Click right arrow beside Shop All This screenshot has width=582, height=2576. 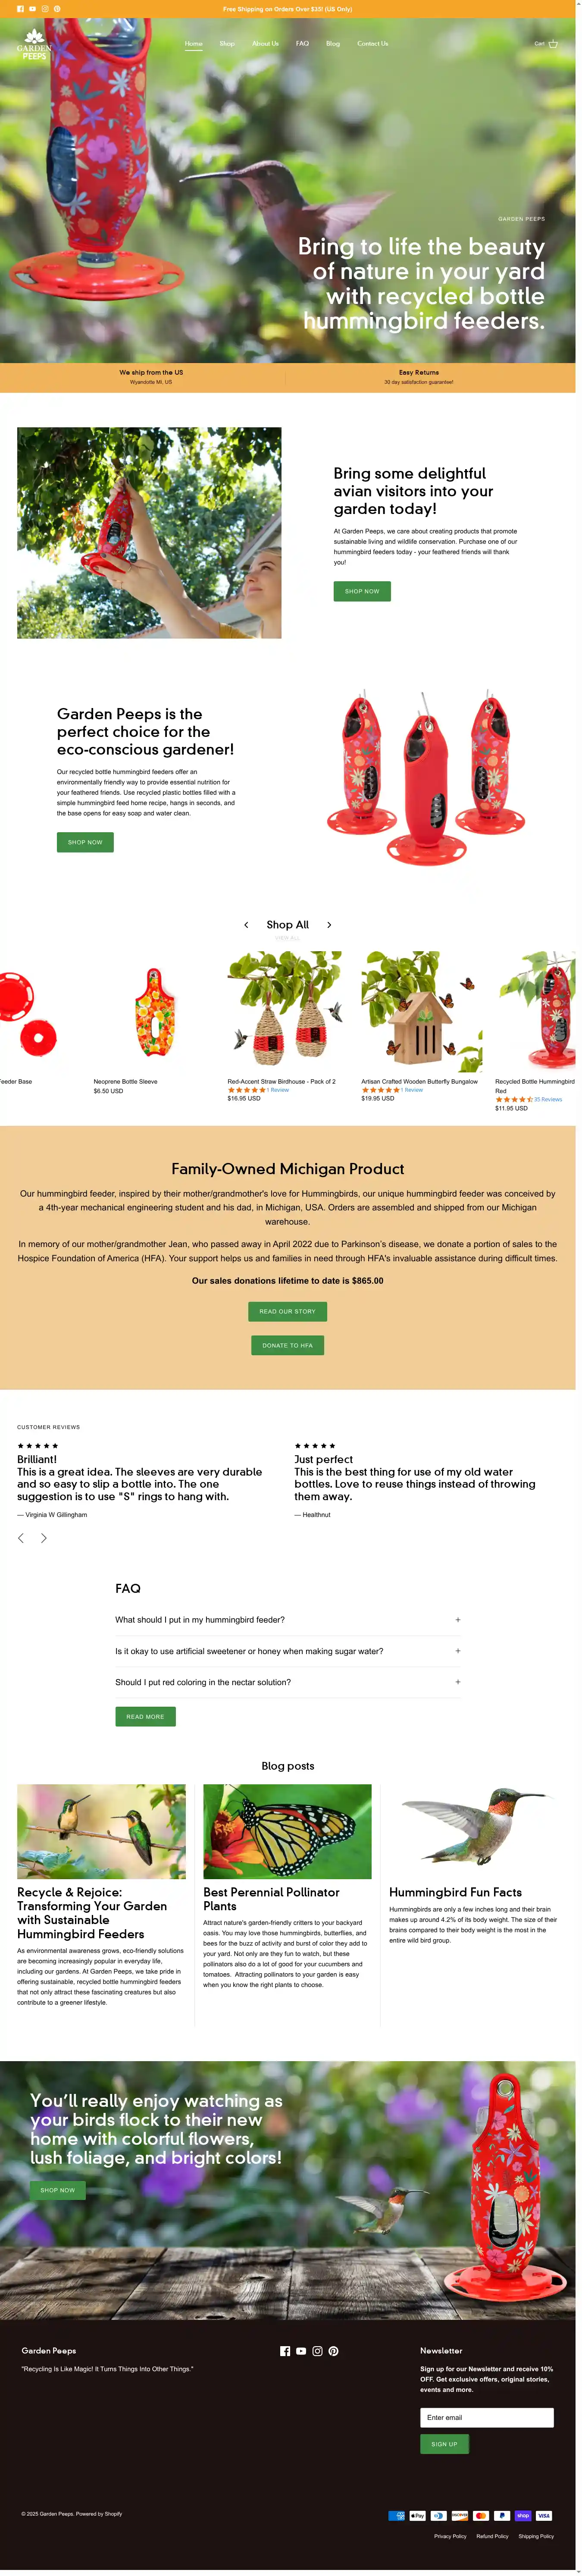[329, 925]
